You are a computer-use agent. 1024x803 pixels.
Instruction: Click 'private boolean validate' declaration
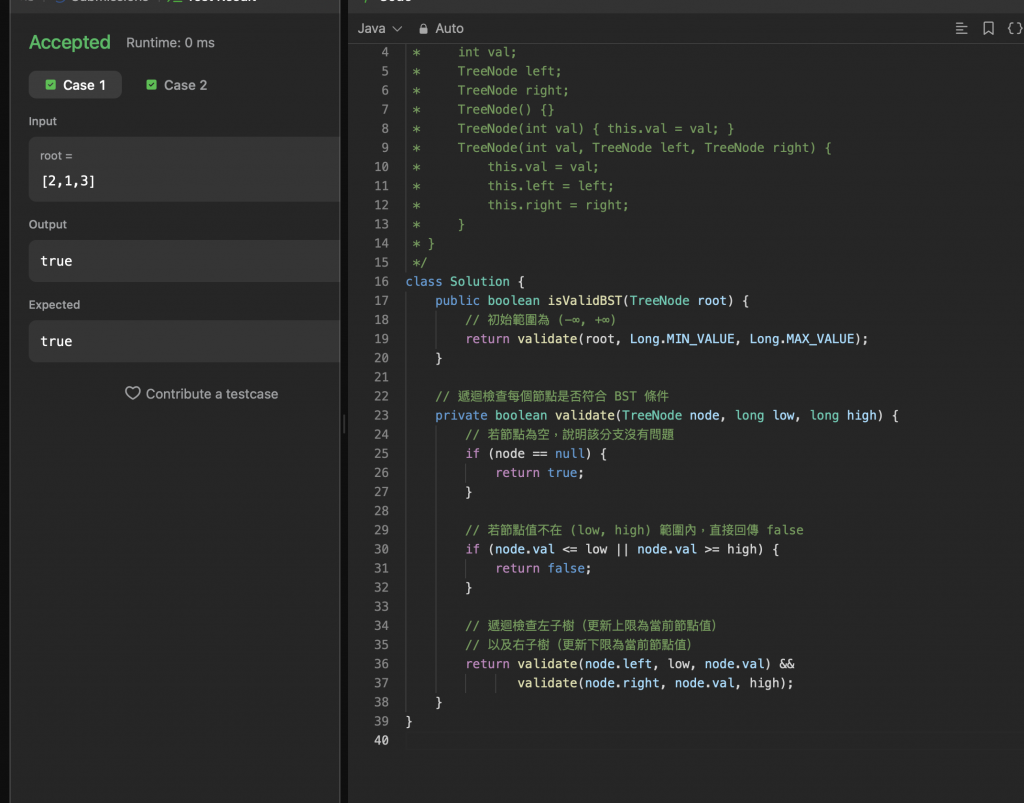click(x=525, y=415)
